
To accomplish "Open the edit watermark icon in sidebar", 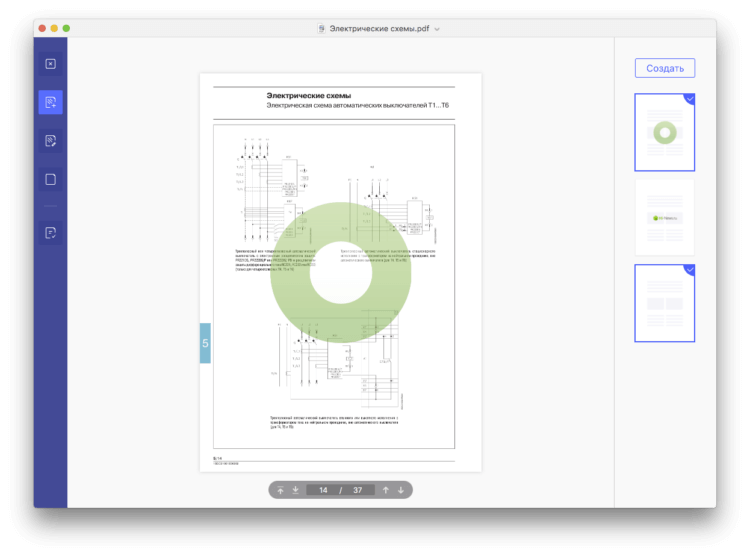I will tap(50, 141).
